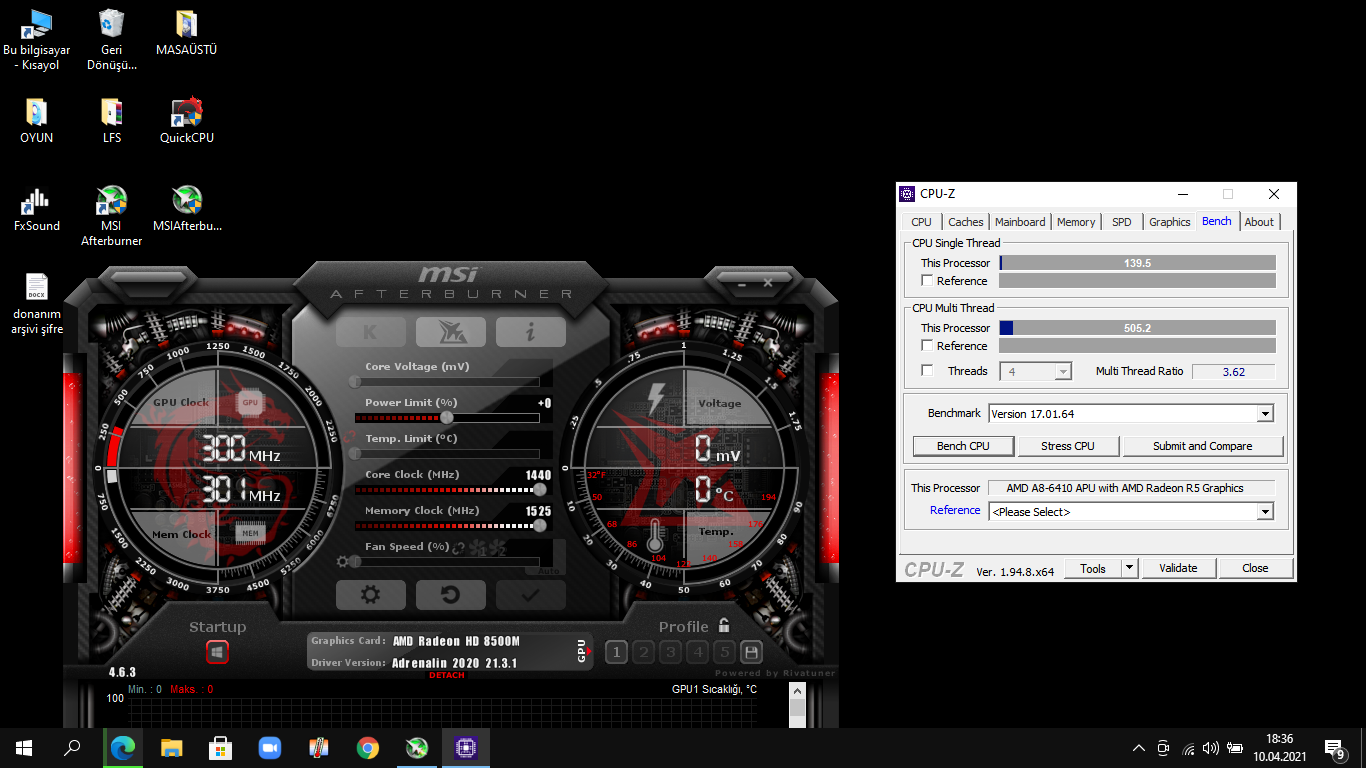Click the Power Limit slider handle
1366x768 pixels.
[447, 417]
